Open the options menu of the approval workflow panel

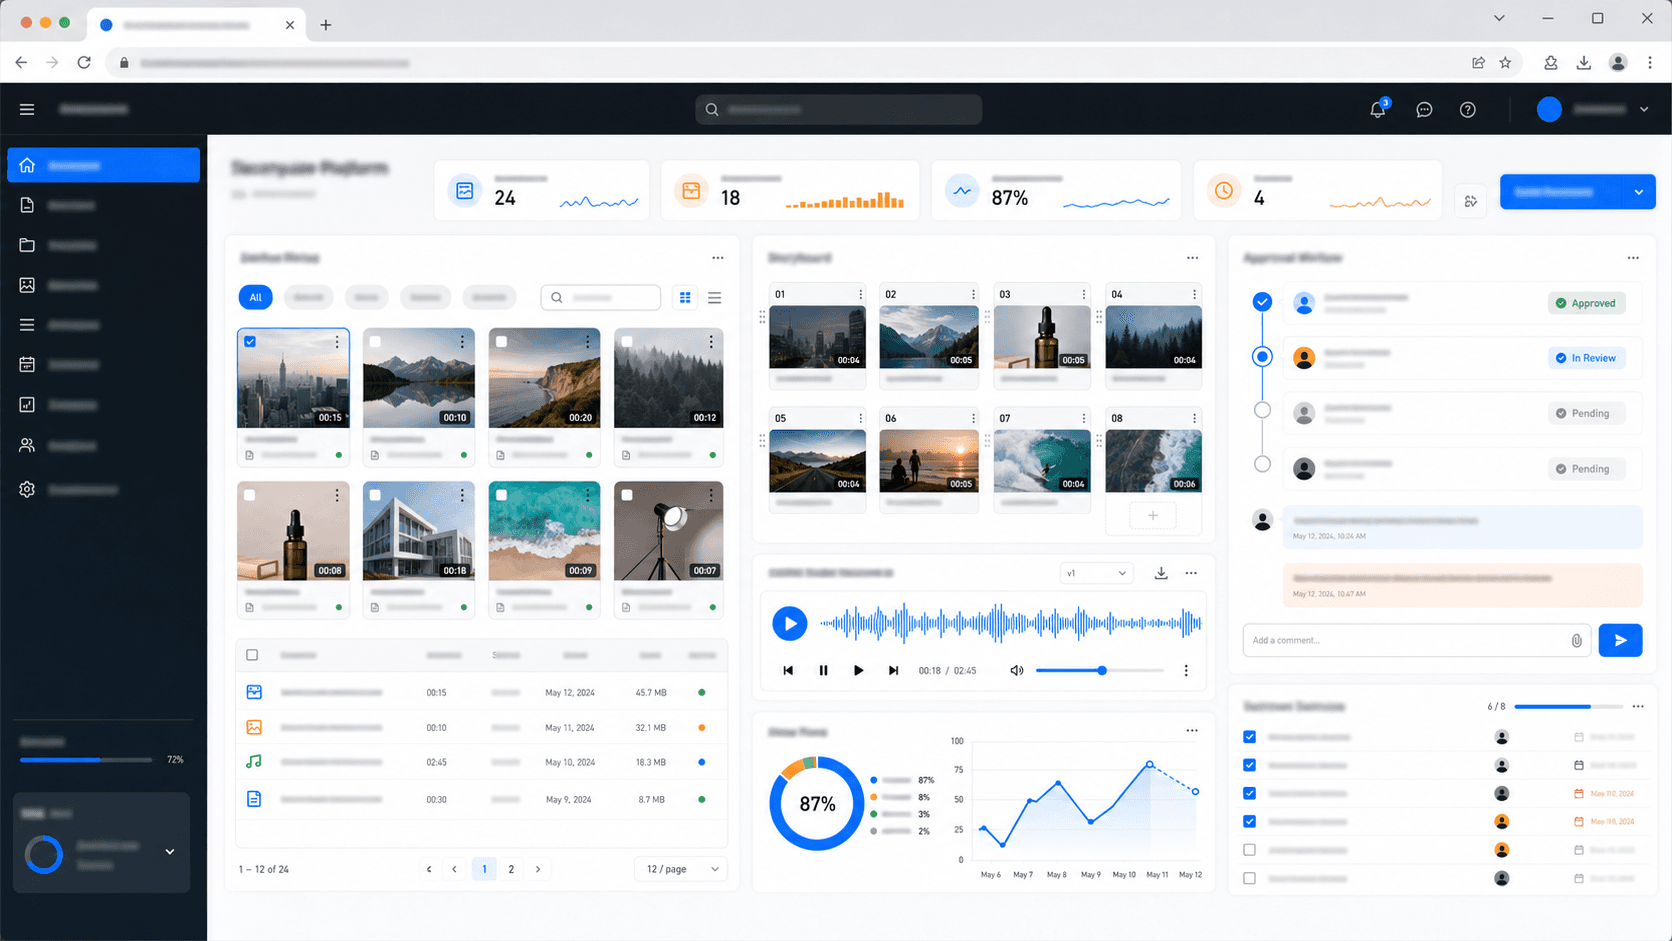coord(1633,258)
